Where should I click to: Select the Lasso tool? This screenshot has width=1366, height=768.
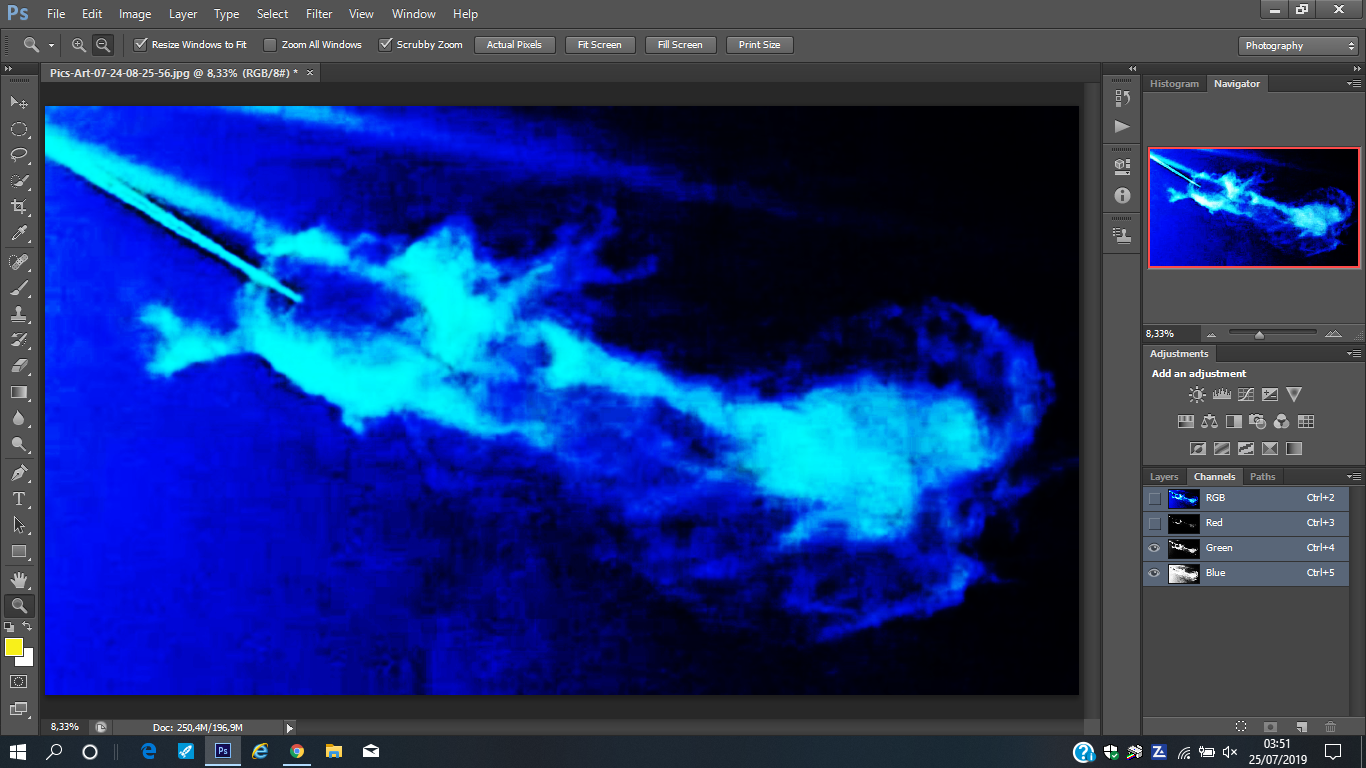pyautogui.click(x=18, y=155)
